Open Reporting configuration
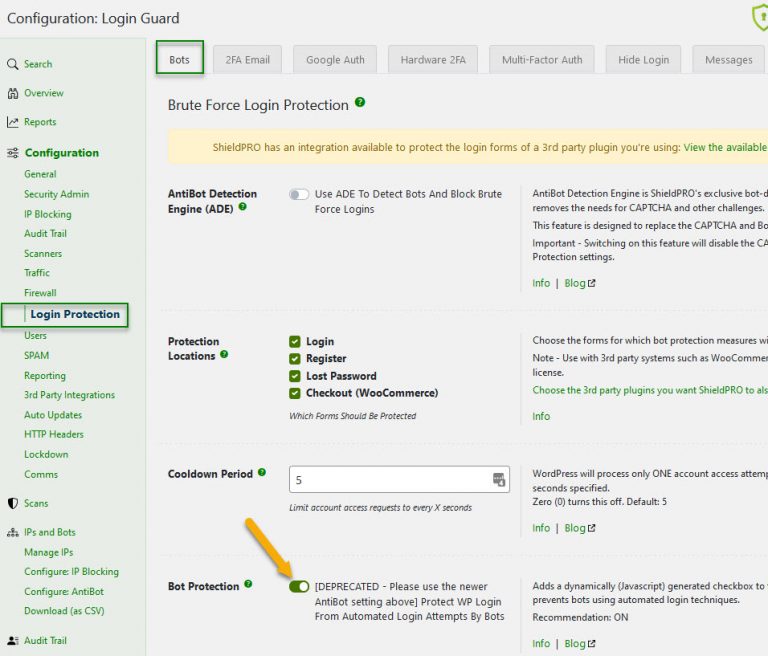768x656 pixels. 45,376
